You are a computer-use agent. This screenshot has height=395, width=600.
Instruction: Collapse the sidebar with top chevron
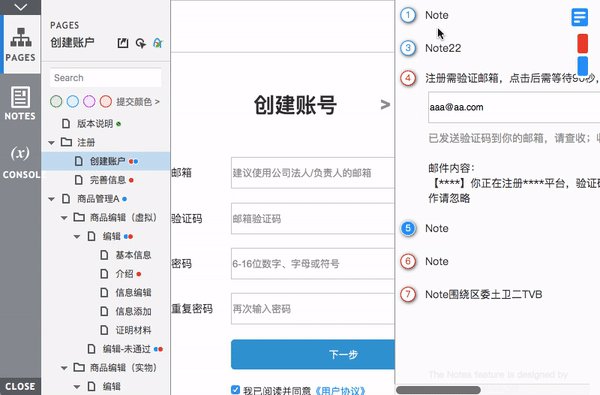coord(20,7)
